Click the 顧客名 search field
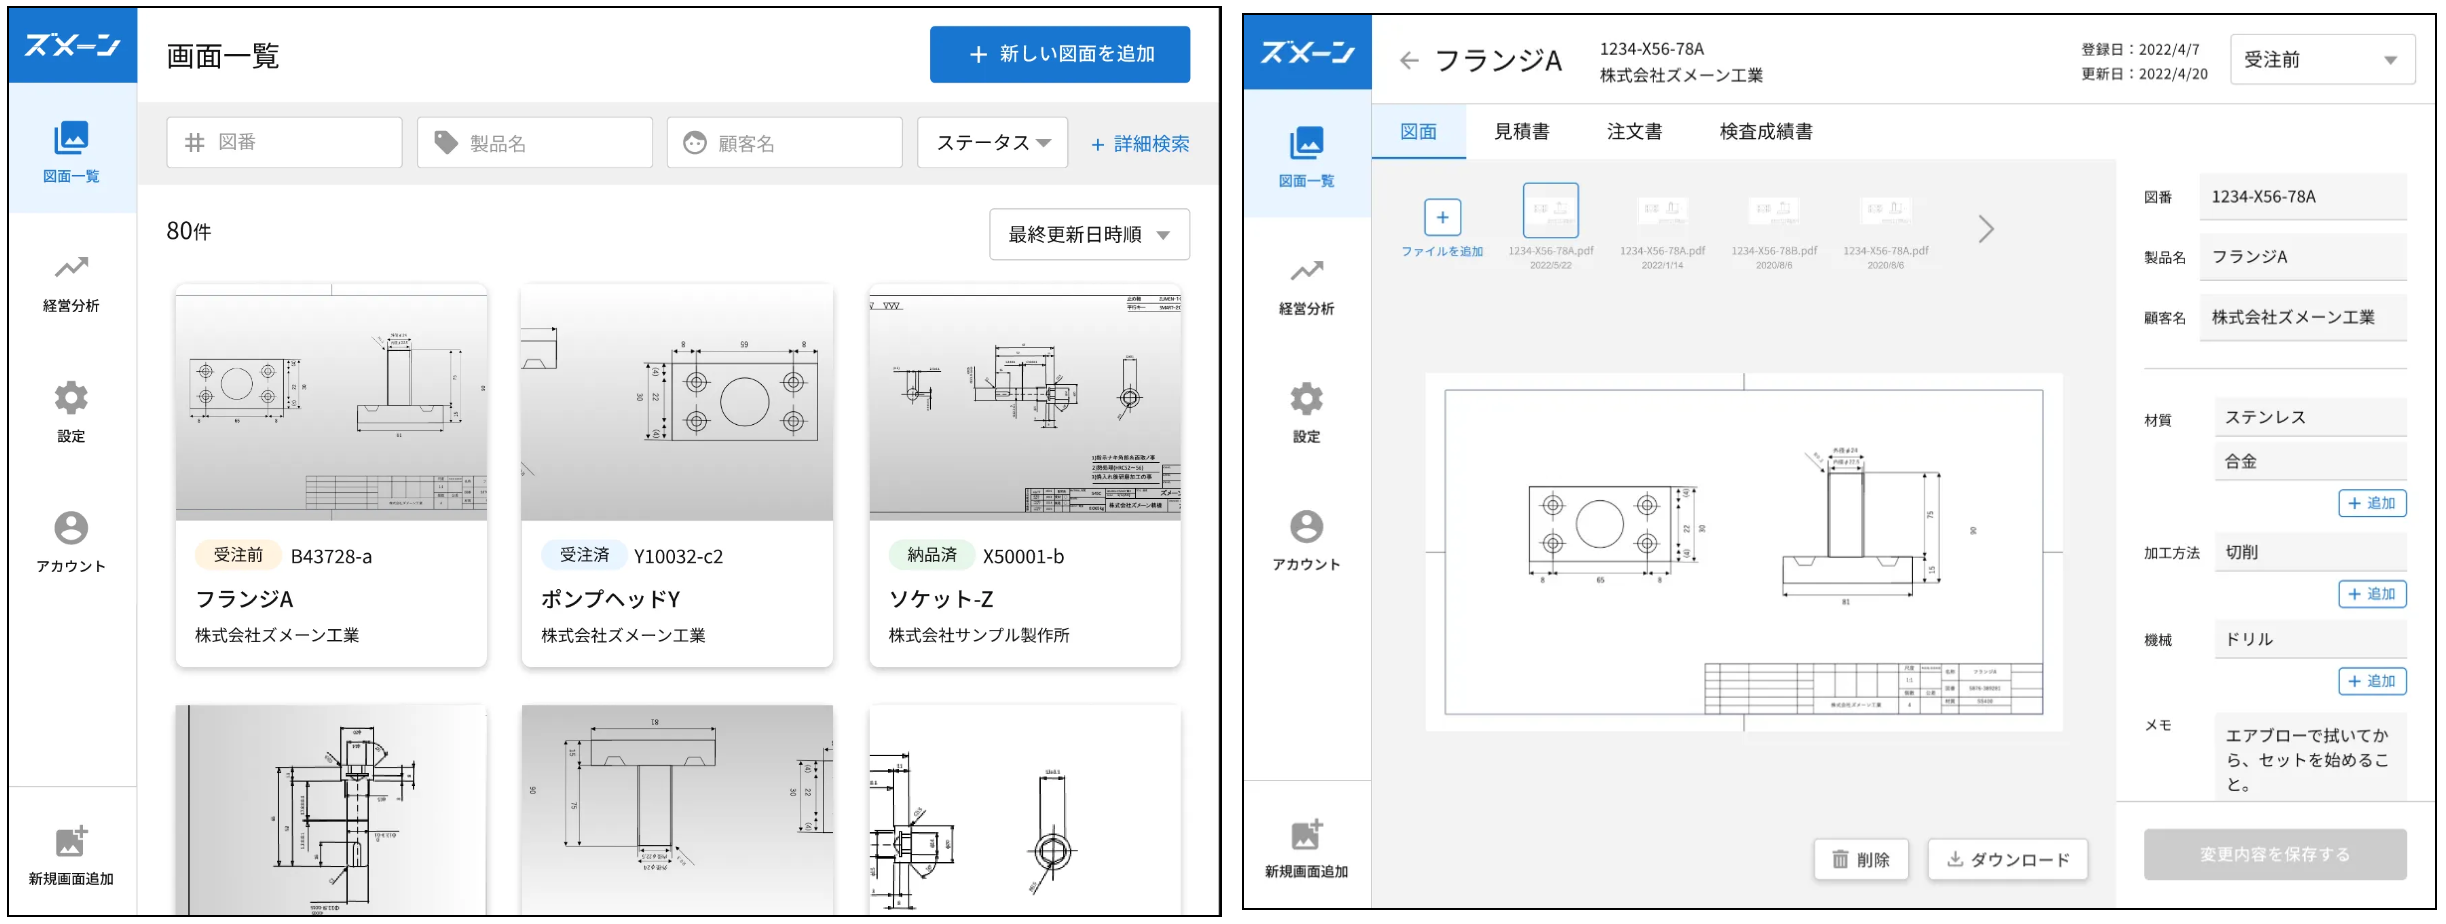Screen dimensions: 2446x924 coord(785,142)
